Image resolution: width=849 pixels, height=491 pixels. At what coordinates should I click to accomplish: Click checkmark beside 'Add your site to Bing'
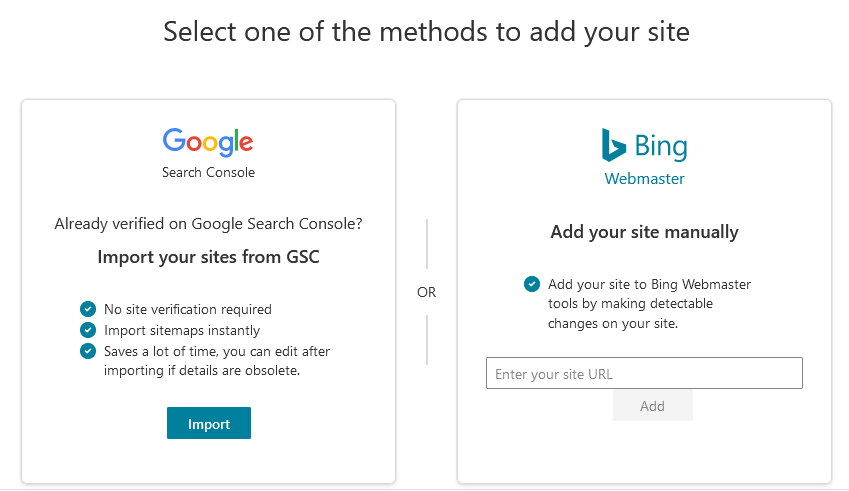(x=532, y=284)
